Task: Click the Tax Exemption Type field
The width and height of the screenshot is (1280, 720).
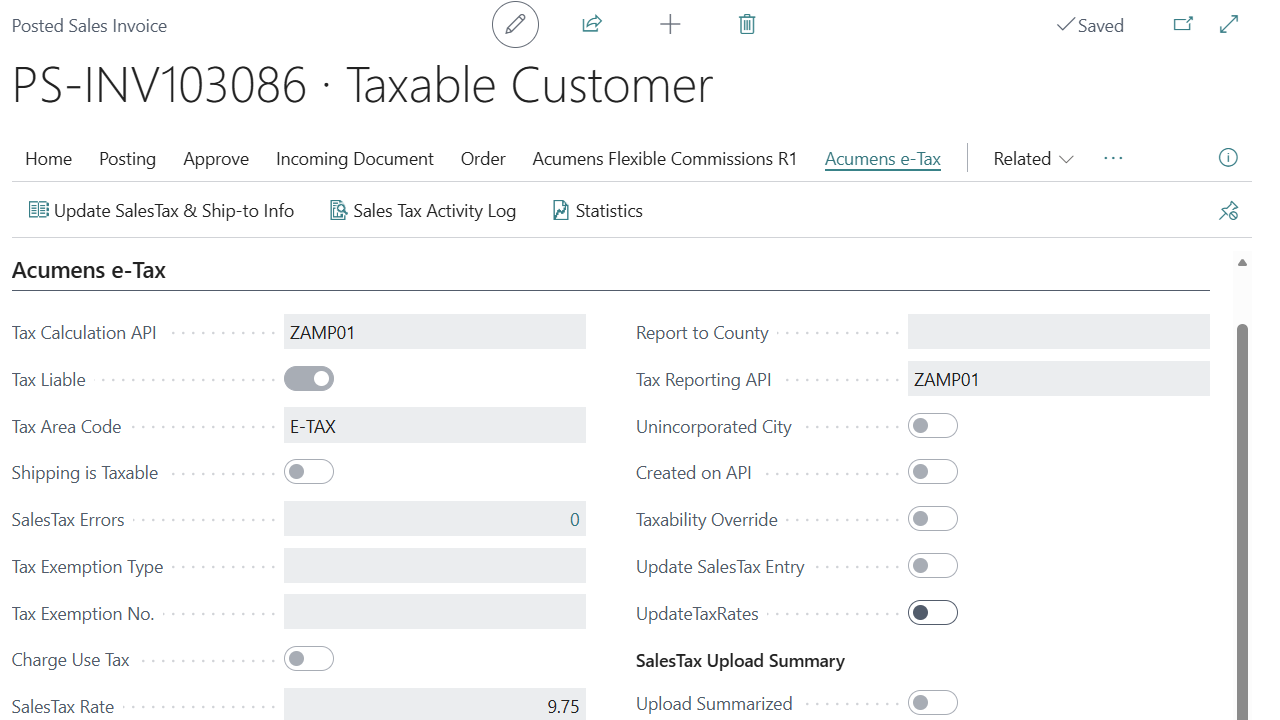Action: (435, 566)
